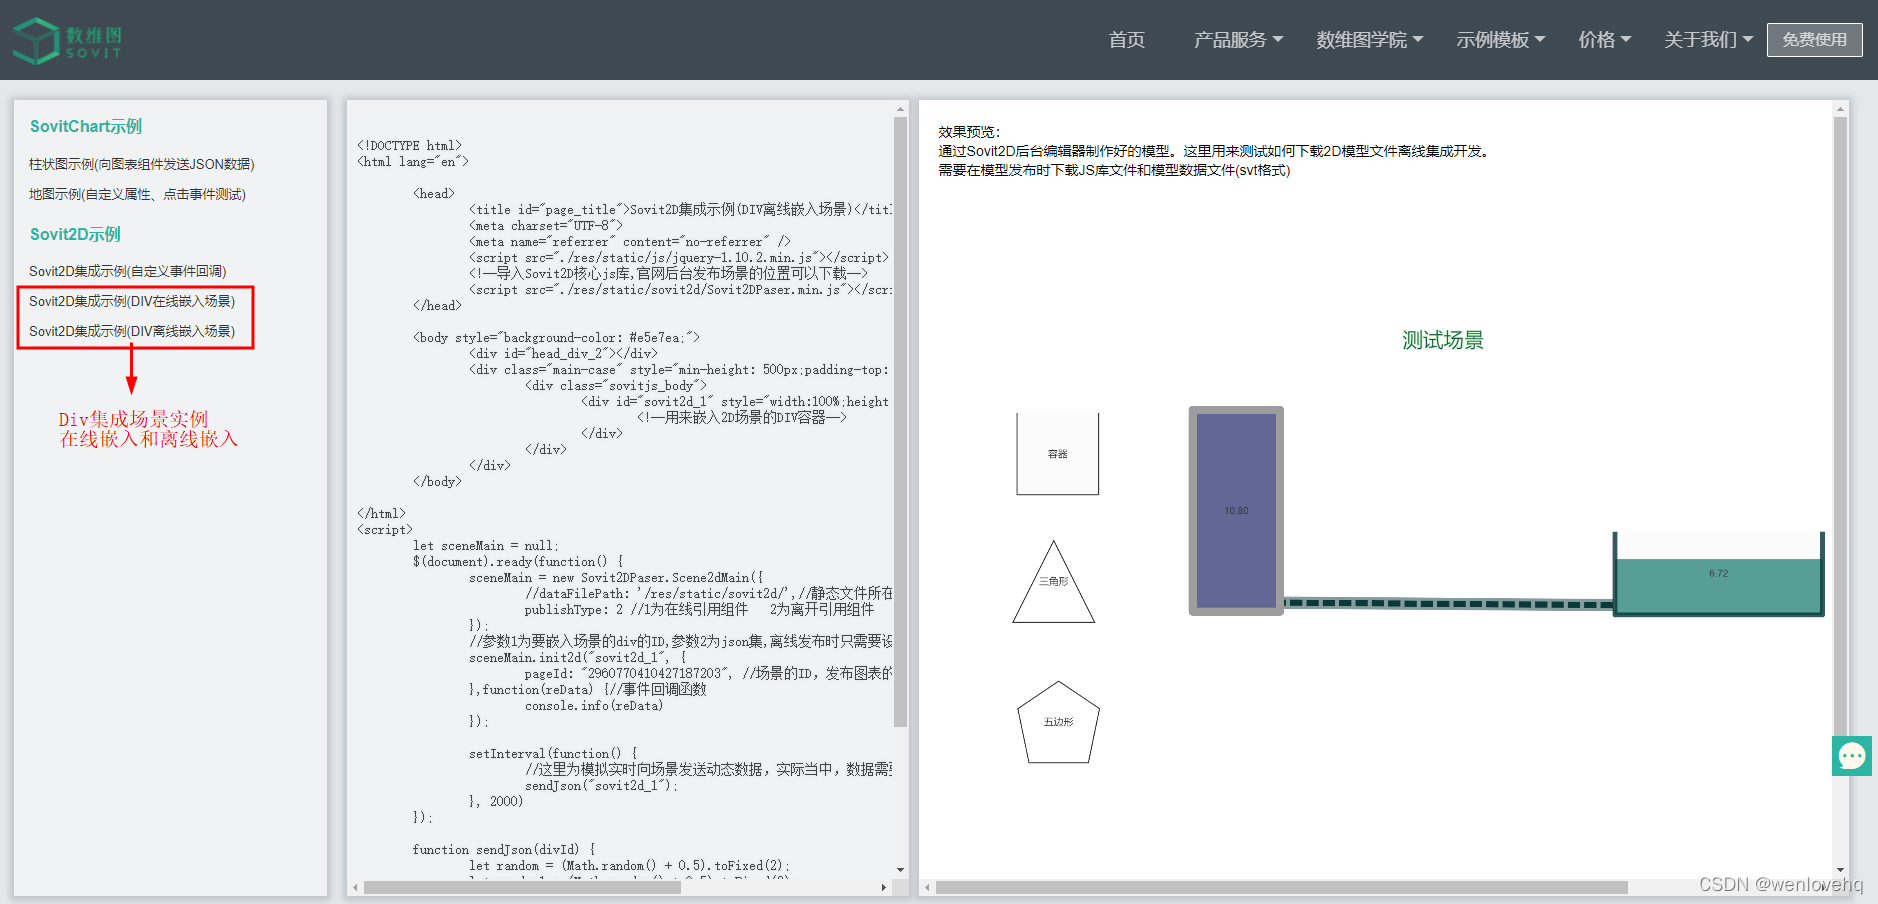Click the preview panel scroll-left arrow
The image size is (1878, 904).
pos(927,887)
